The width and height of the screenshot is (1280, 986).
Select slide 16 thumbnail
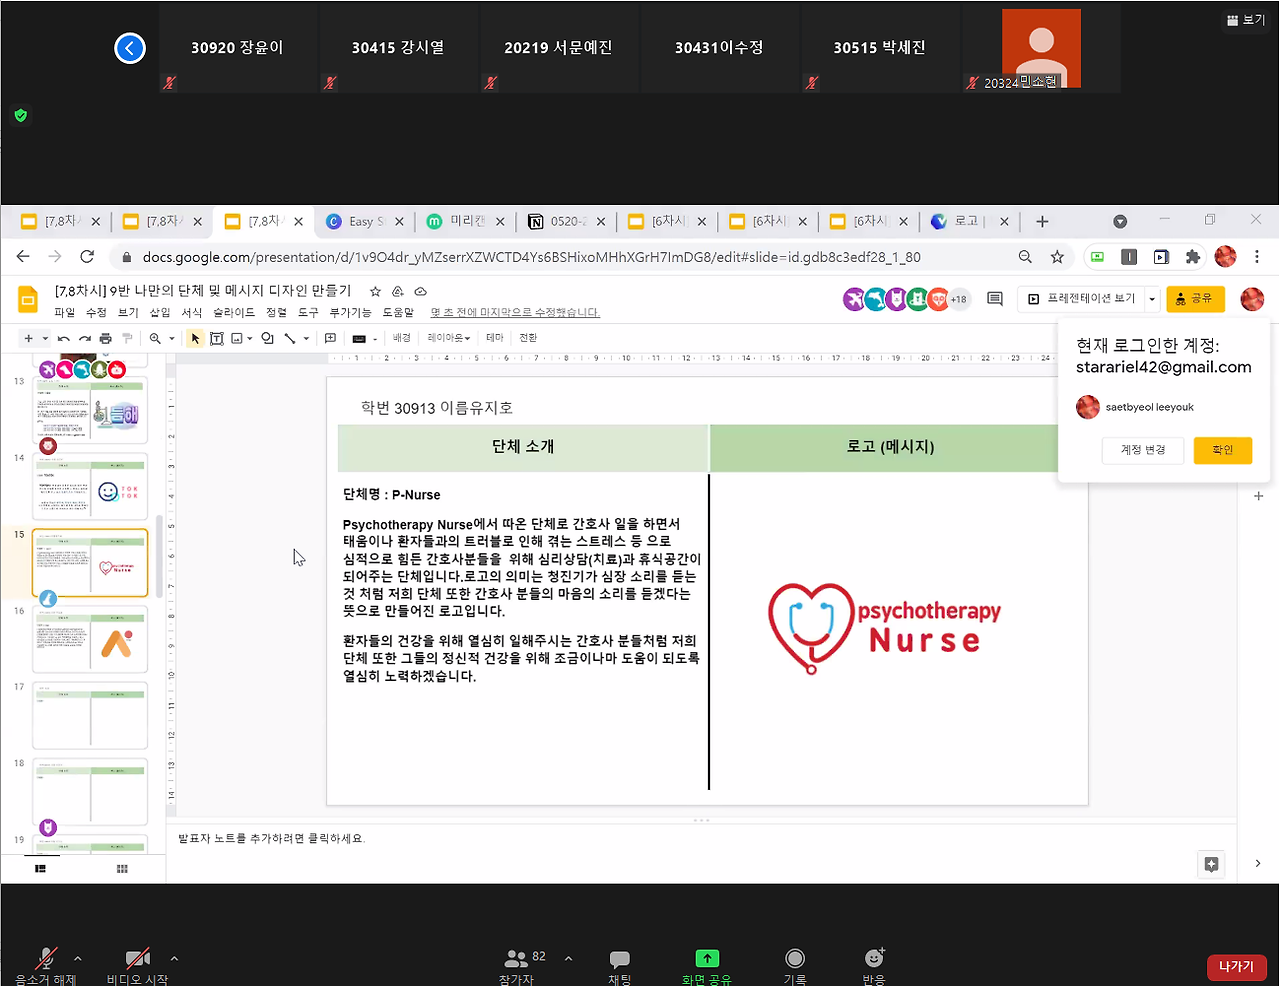coord(90,639)
